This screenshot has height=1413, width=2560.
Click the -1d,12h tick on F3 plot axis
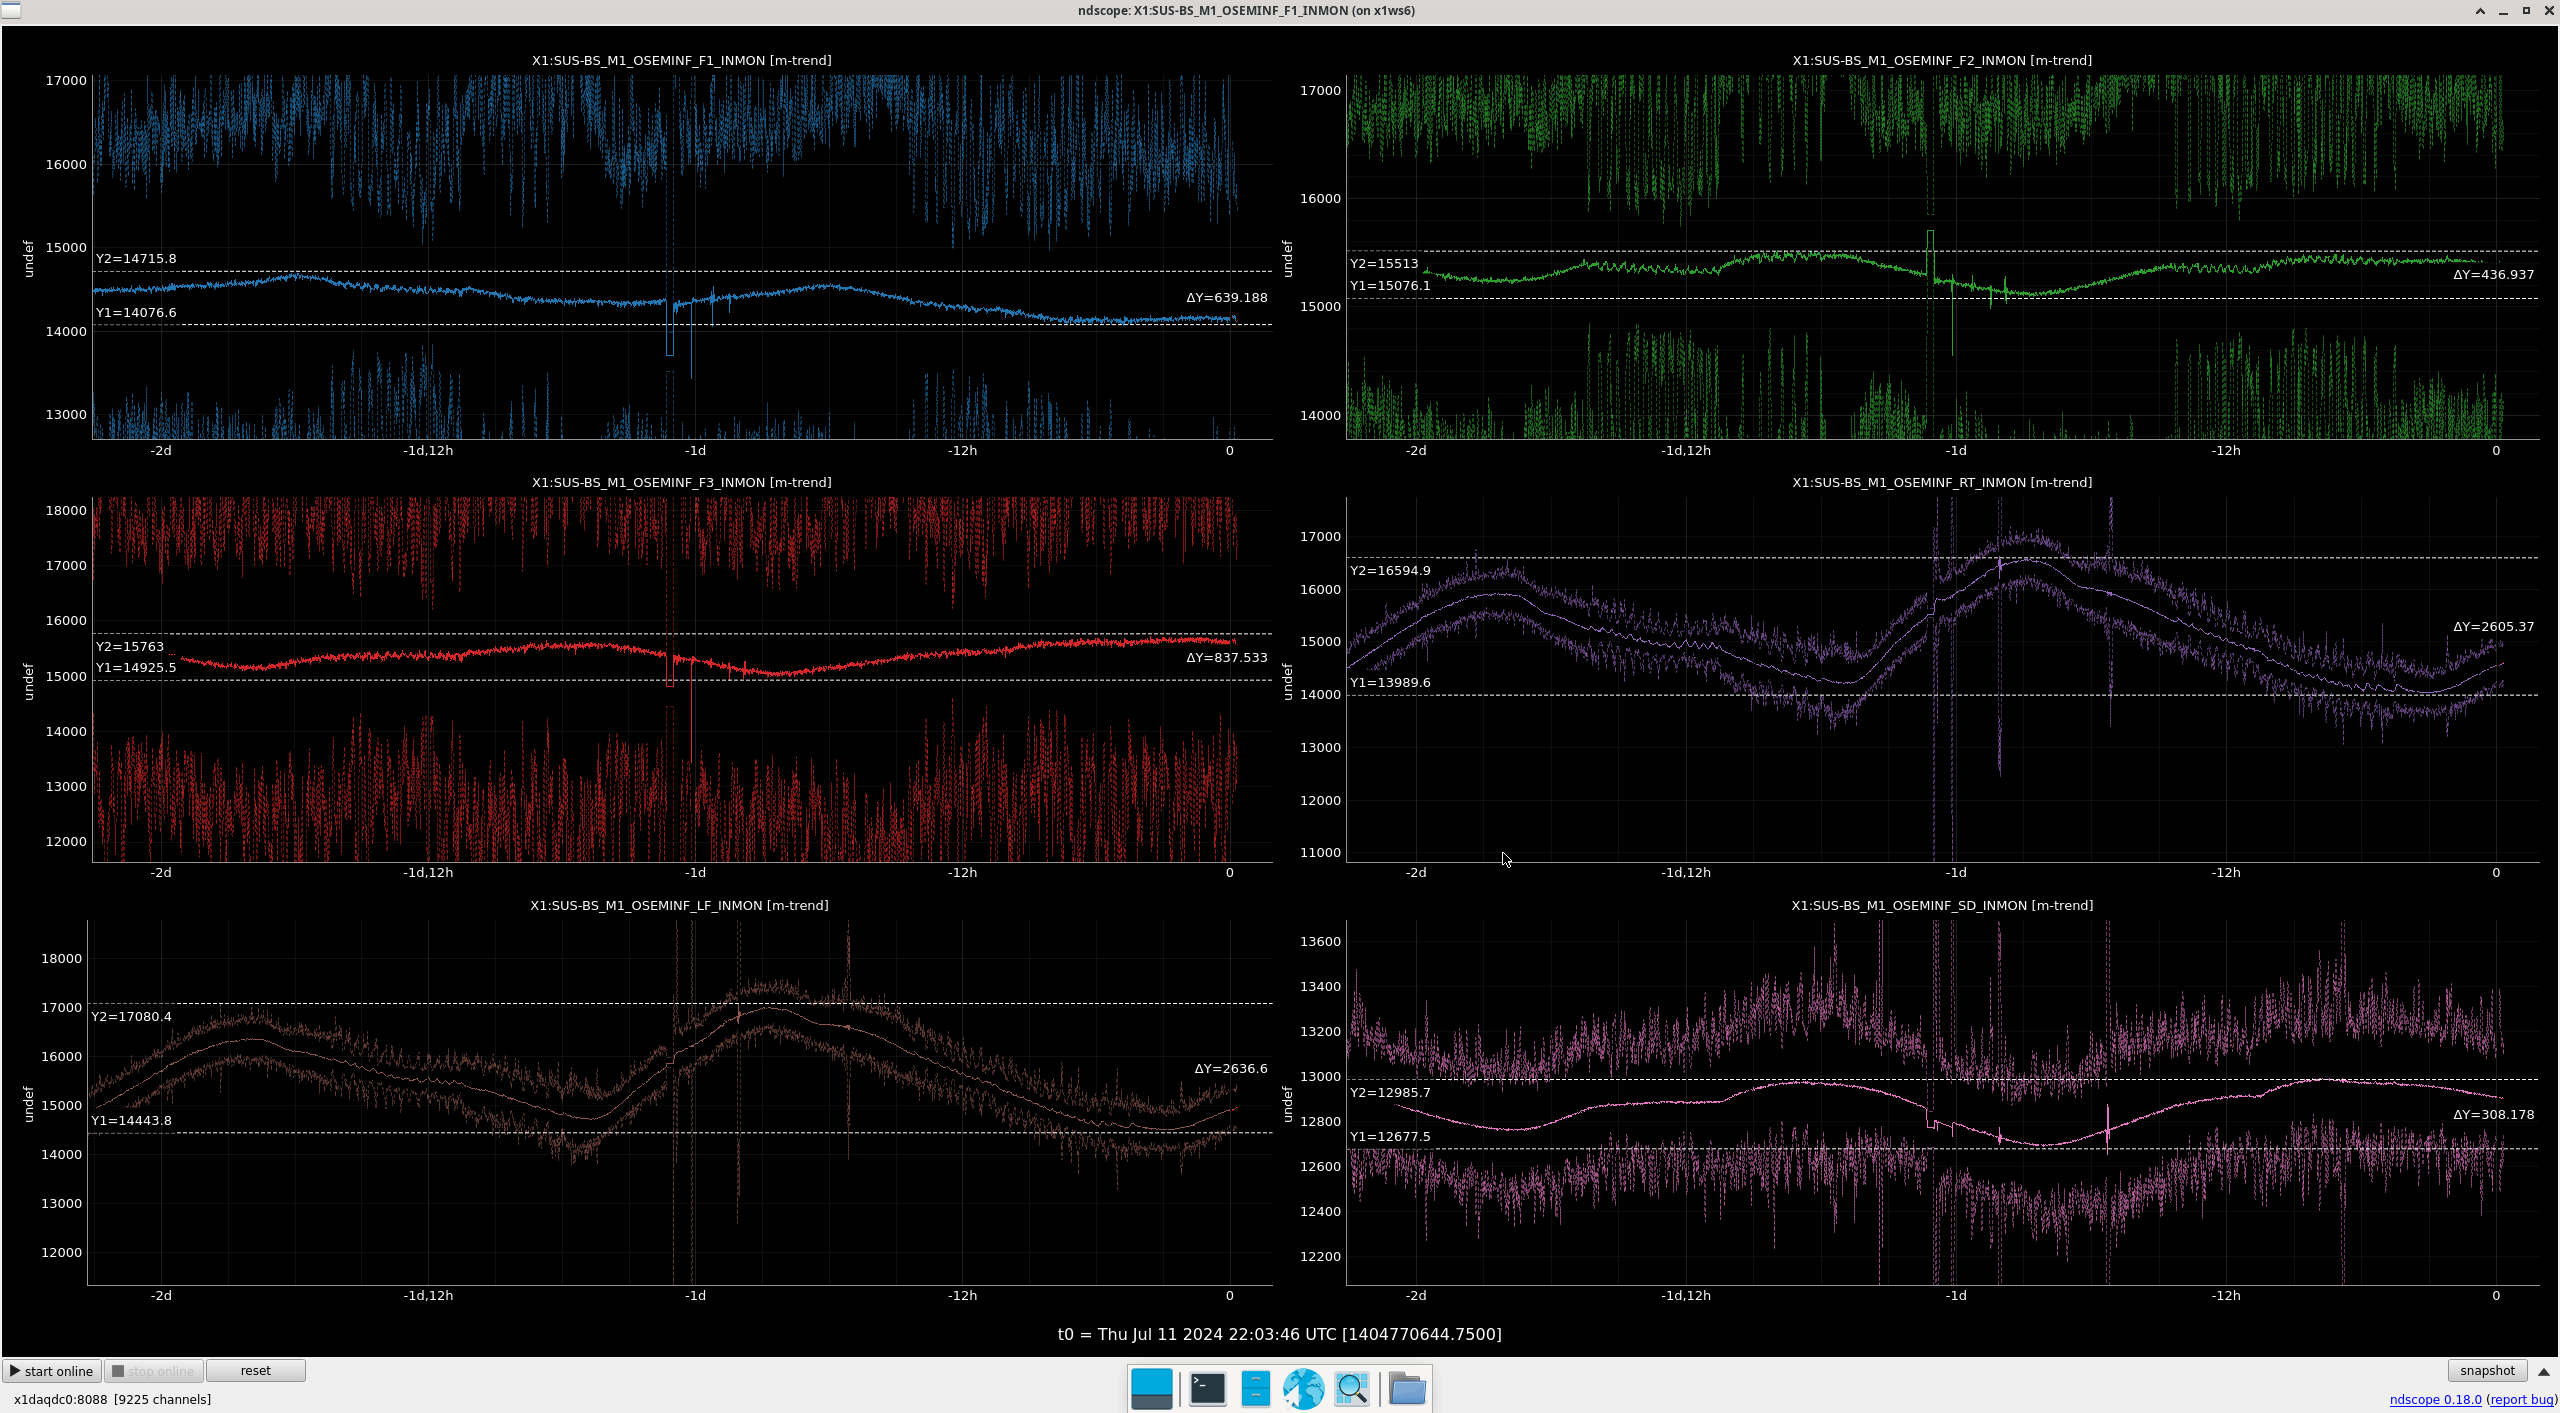tap(428, 872)
